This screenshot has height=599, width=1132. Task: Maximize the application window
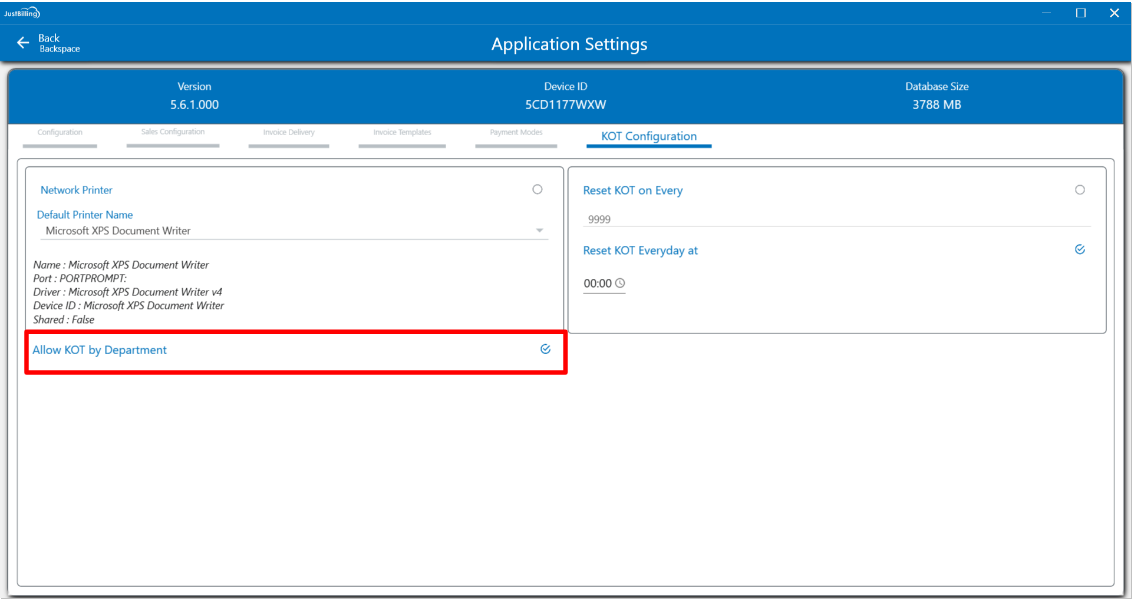tap(1081, 12)
